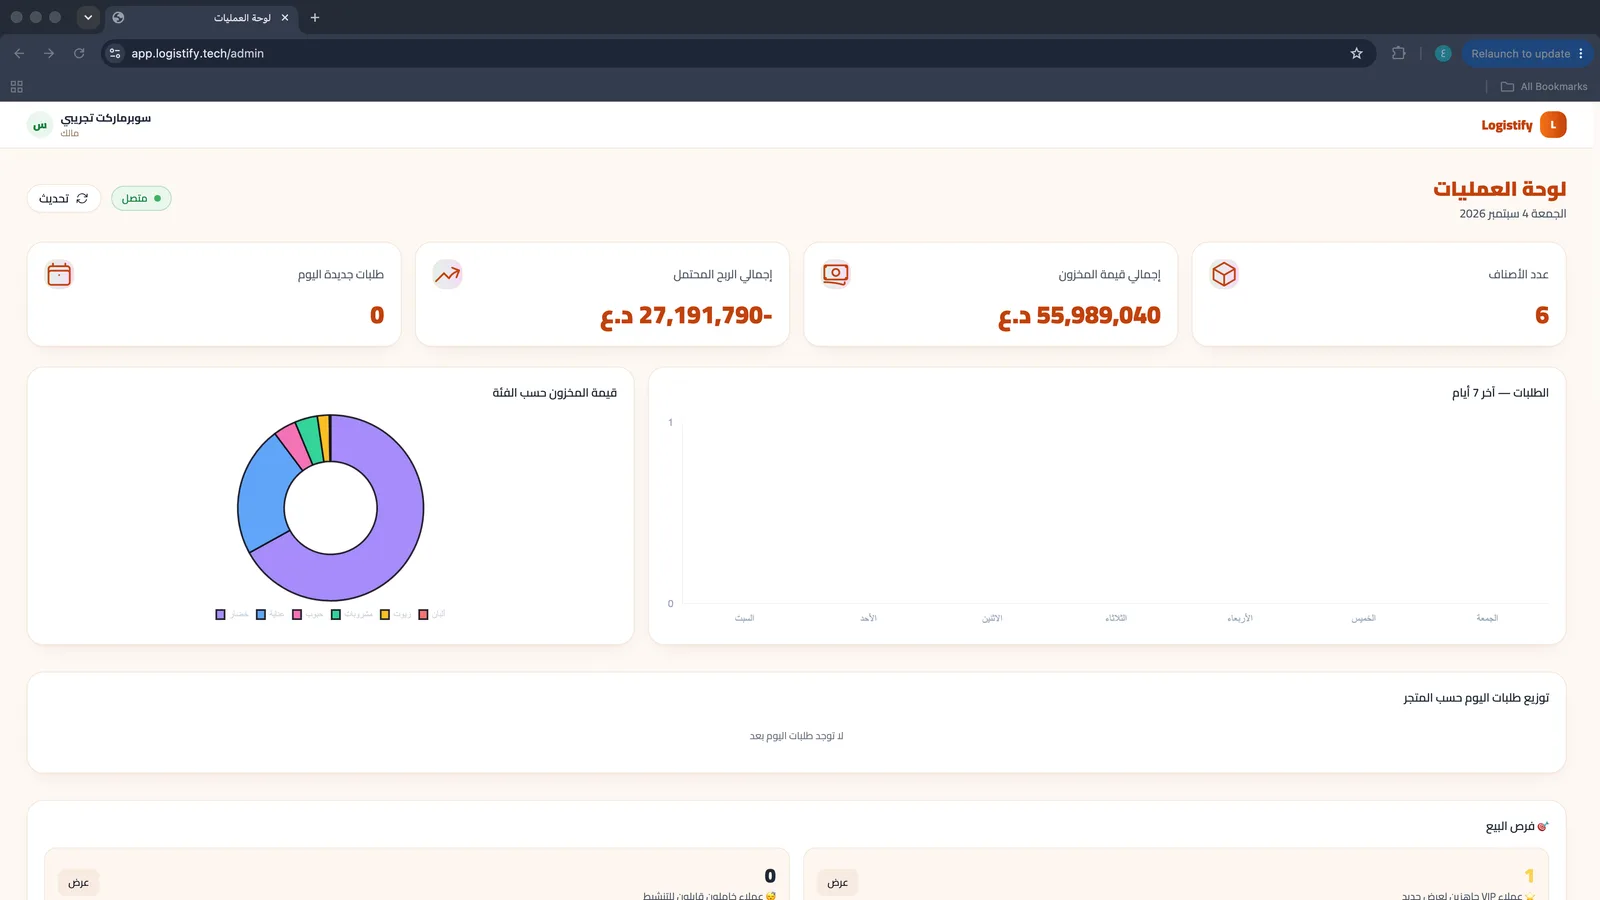Click the trend icon in إجمالي الربح المحتمل card
This screenshot has width=1600, height=900.
tap(447, 274)
